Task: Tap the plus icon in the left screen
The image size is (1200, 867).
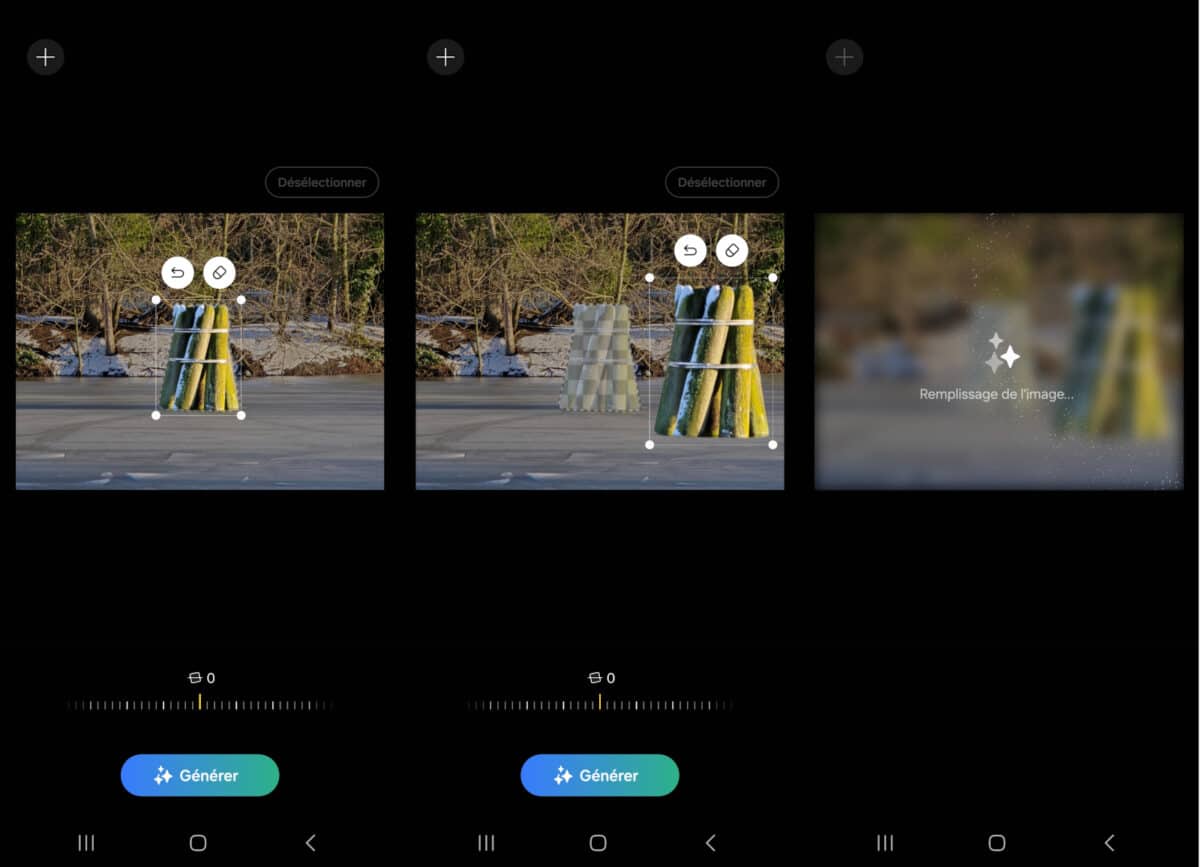Action: tap(45, 57)
